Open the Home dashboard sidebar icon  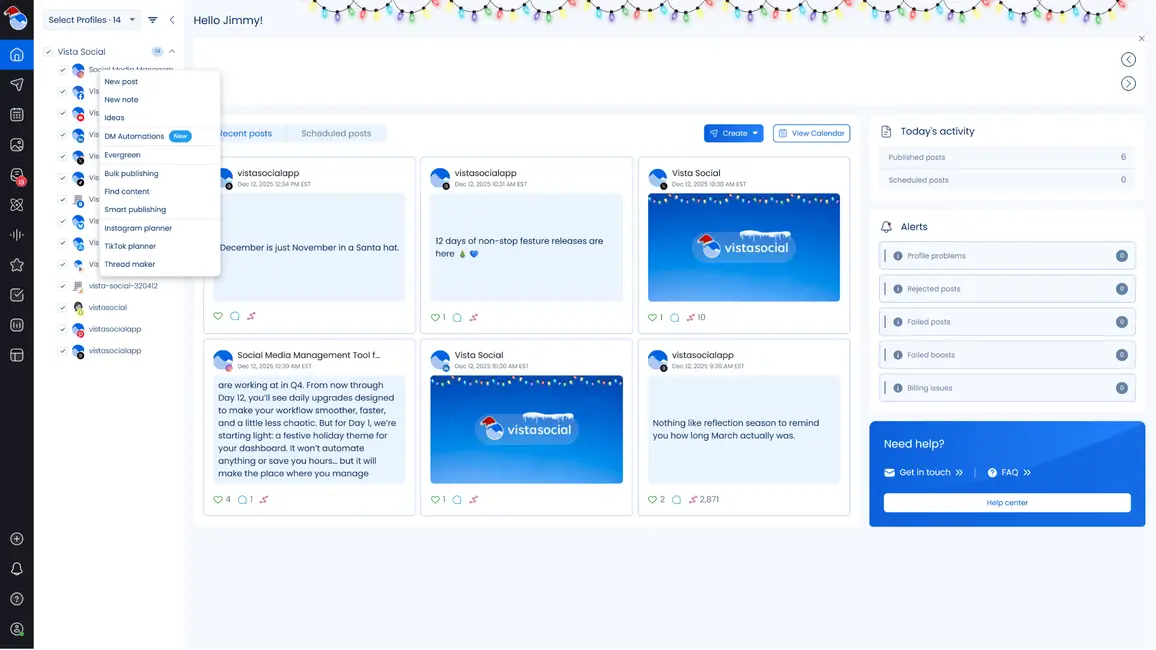coord(16,54)
